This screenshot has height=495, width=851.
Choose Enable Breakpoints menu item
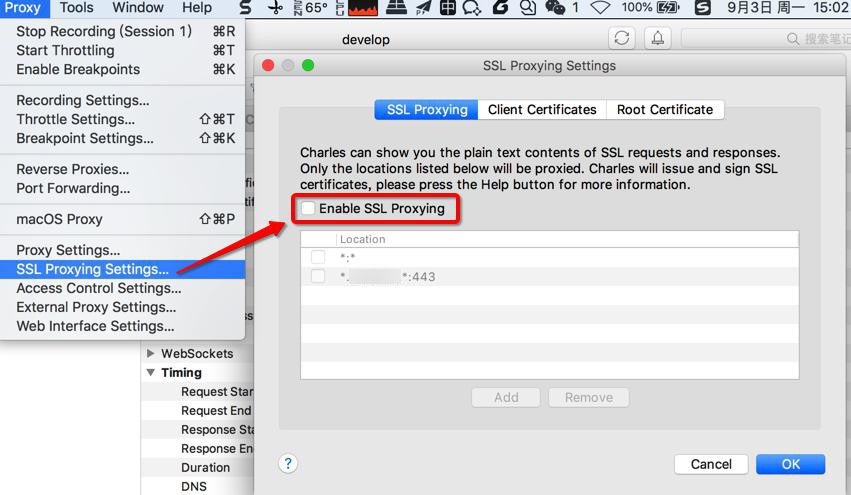tap(123, 69)
